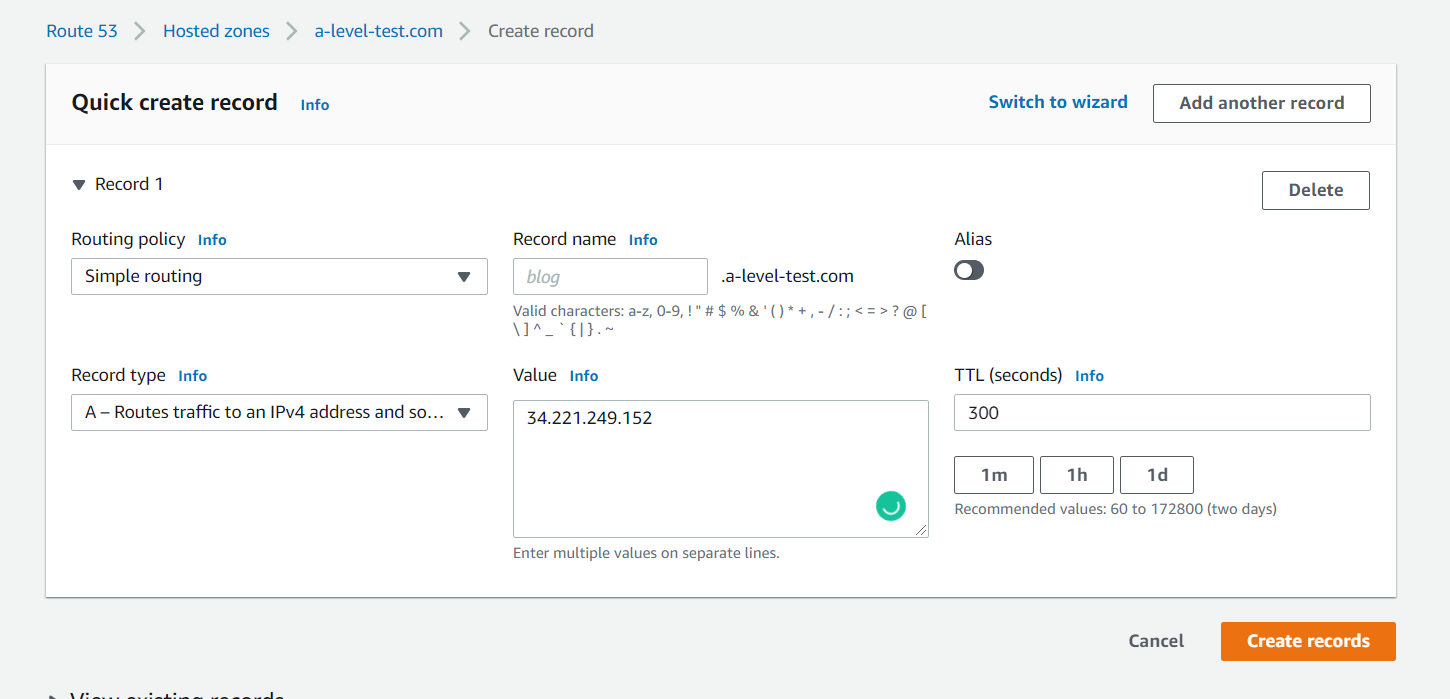Open Info link next to Quick create record
The height and width of the screenshot is (699, 1450).
[314, 105]
